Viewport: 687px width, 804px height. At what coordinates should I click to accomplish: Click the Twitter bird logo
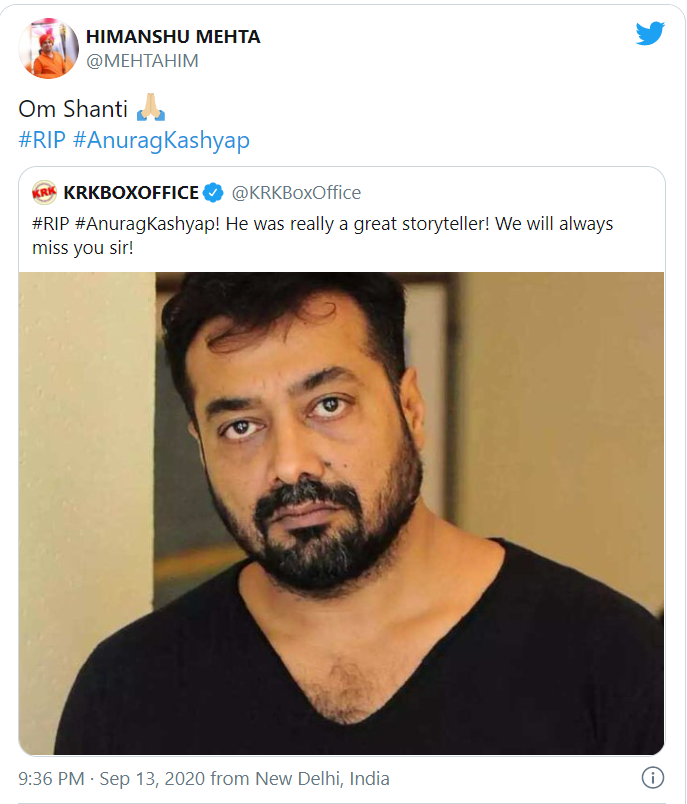tap(650, 34)
